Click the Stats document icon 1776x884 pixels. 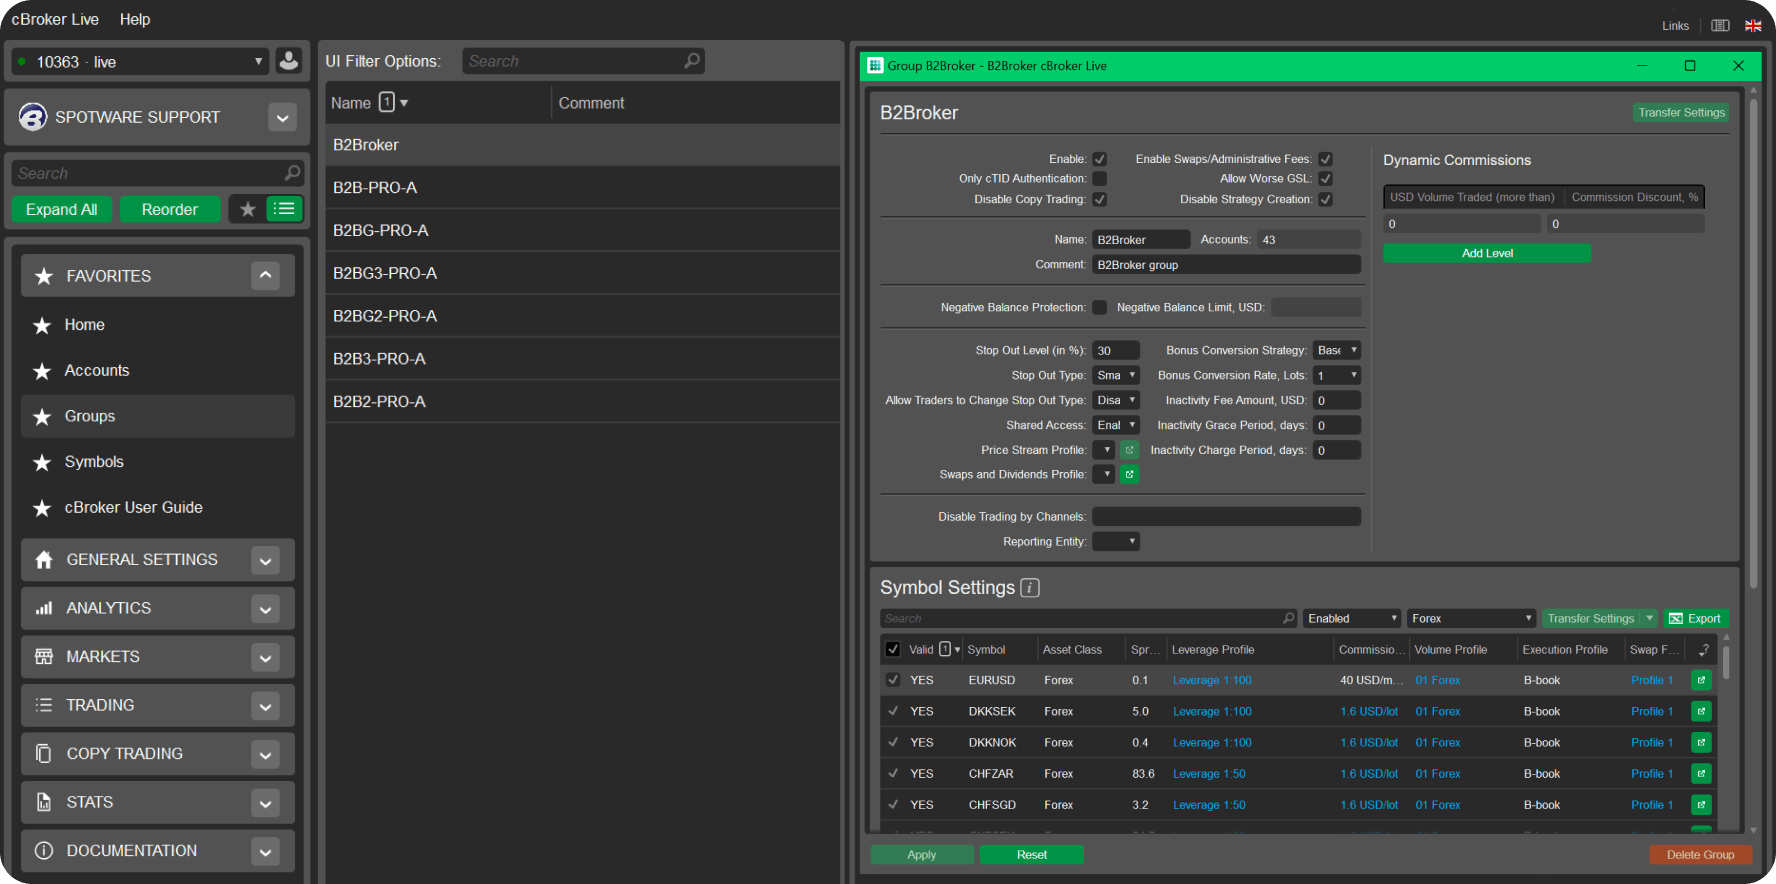pos(44,802)
